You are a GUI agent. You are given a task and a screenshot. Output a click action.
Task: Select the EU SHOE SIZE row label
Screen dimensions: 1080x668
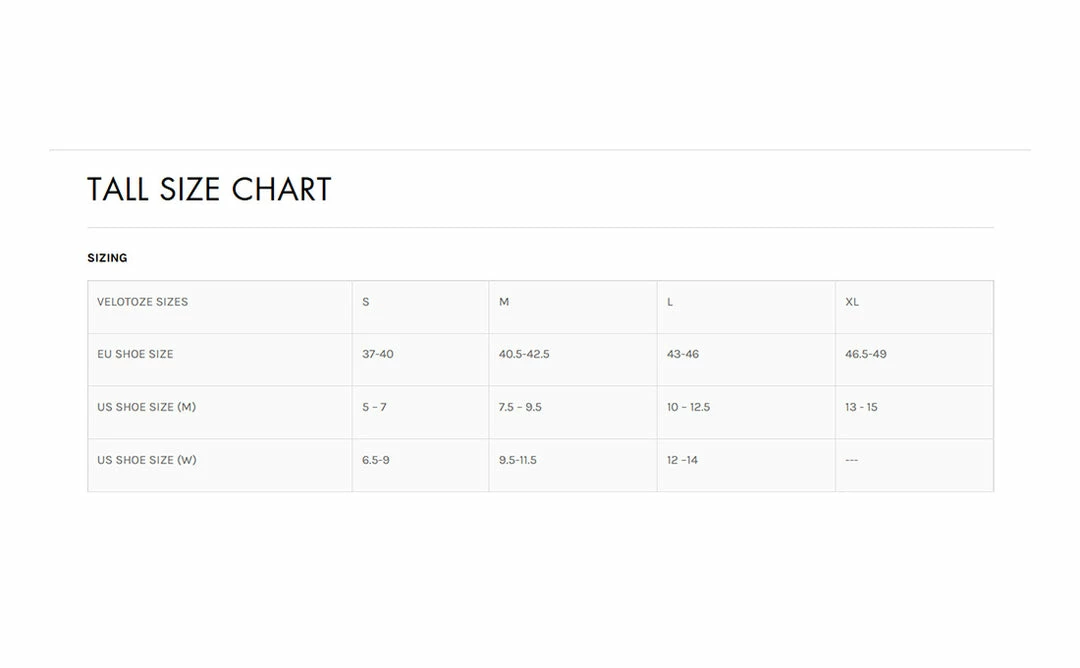pos(135,354)
